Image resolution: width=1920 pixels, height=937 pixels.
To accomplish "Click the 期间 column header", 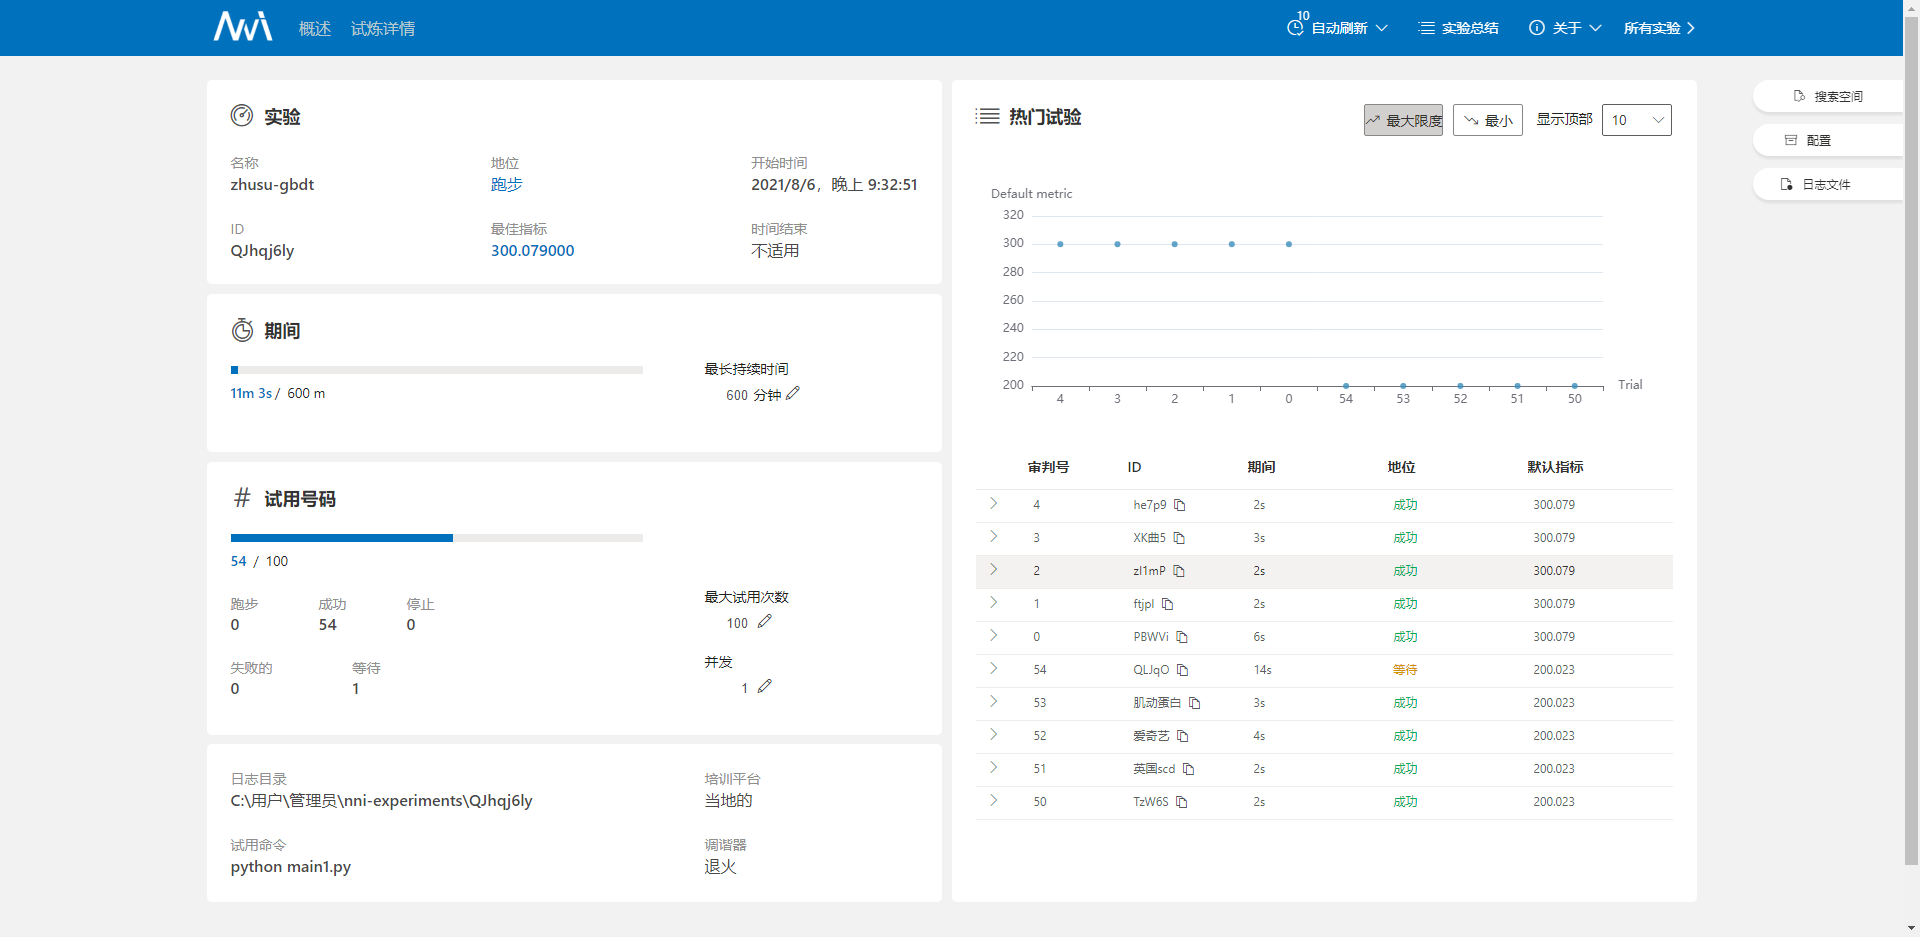I will click(x=1261, y=467).
